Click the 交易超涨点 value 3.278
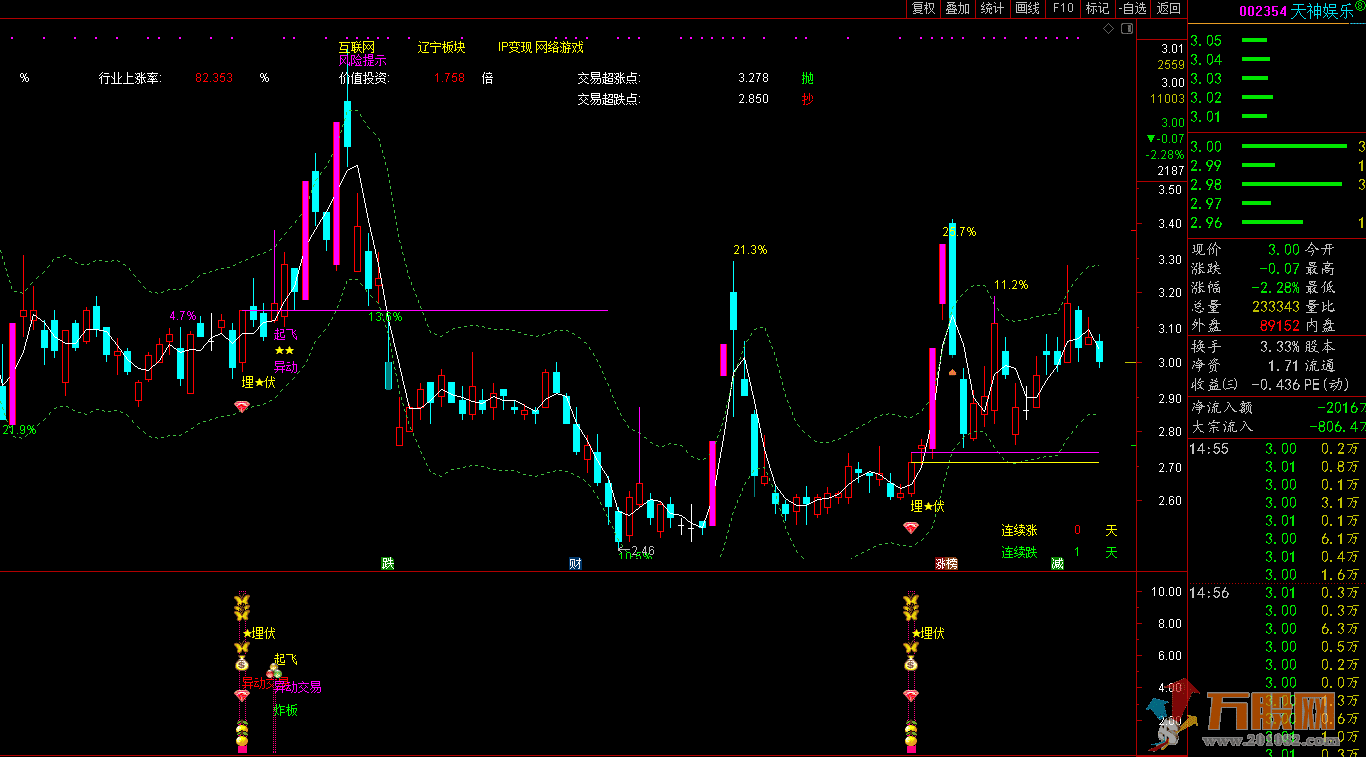Screen dimensions: 1366x757 point(753,77)
